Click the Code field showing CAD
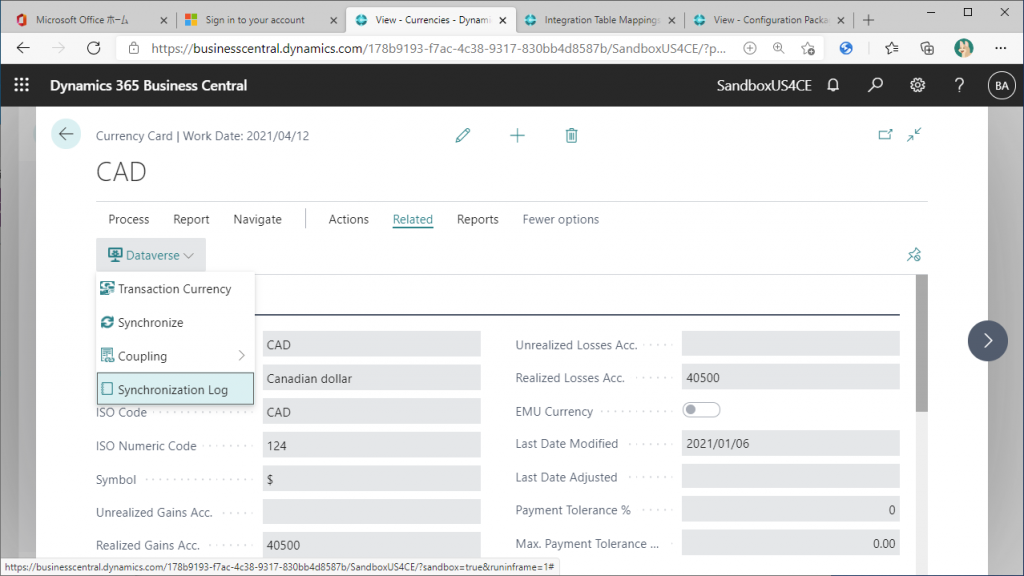 tap(372, 344)
